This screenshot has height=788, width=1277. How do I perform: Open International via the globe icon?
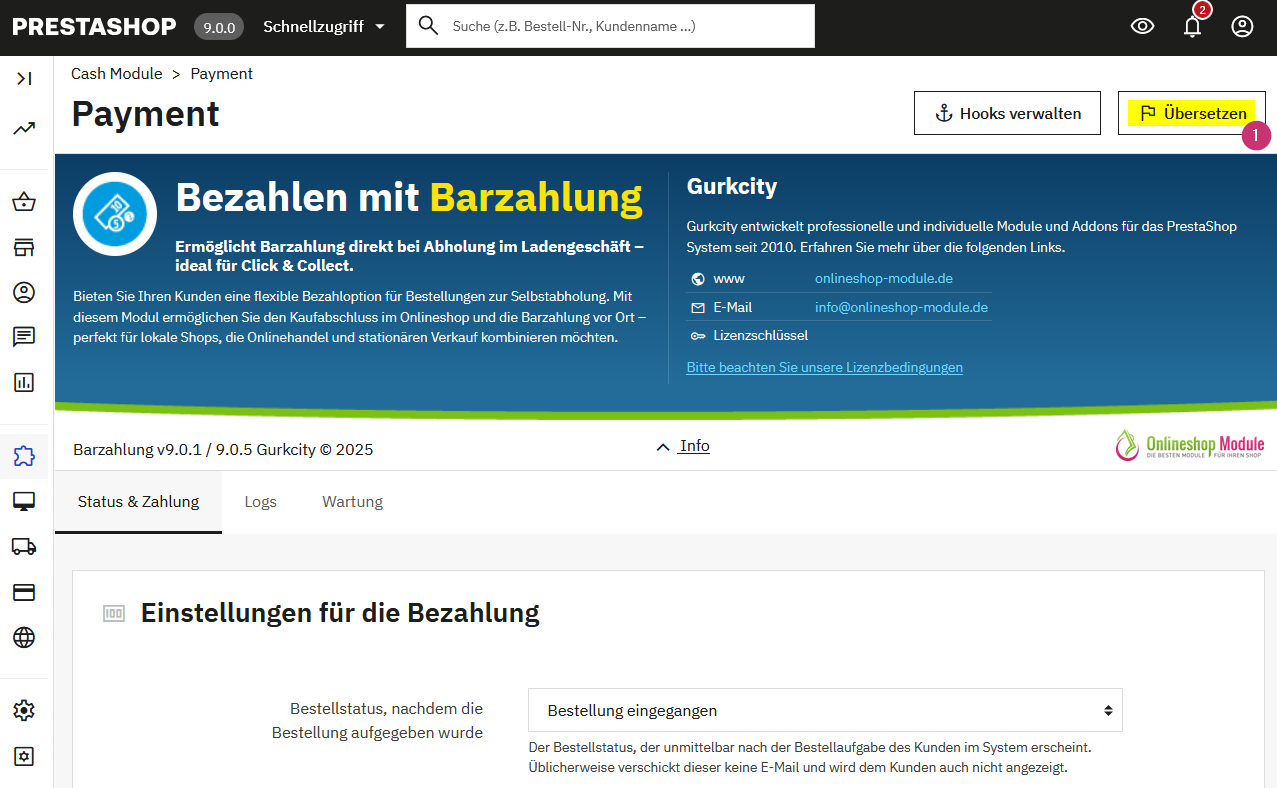[x=24, y=637]
